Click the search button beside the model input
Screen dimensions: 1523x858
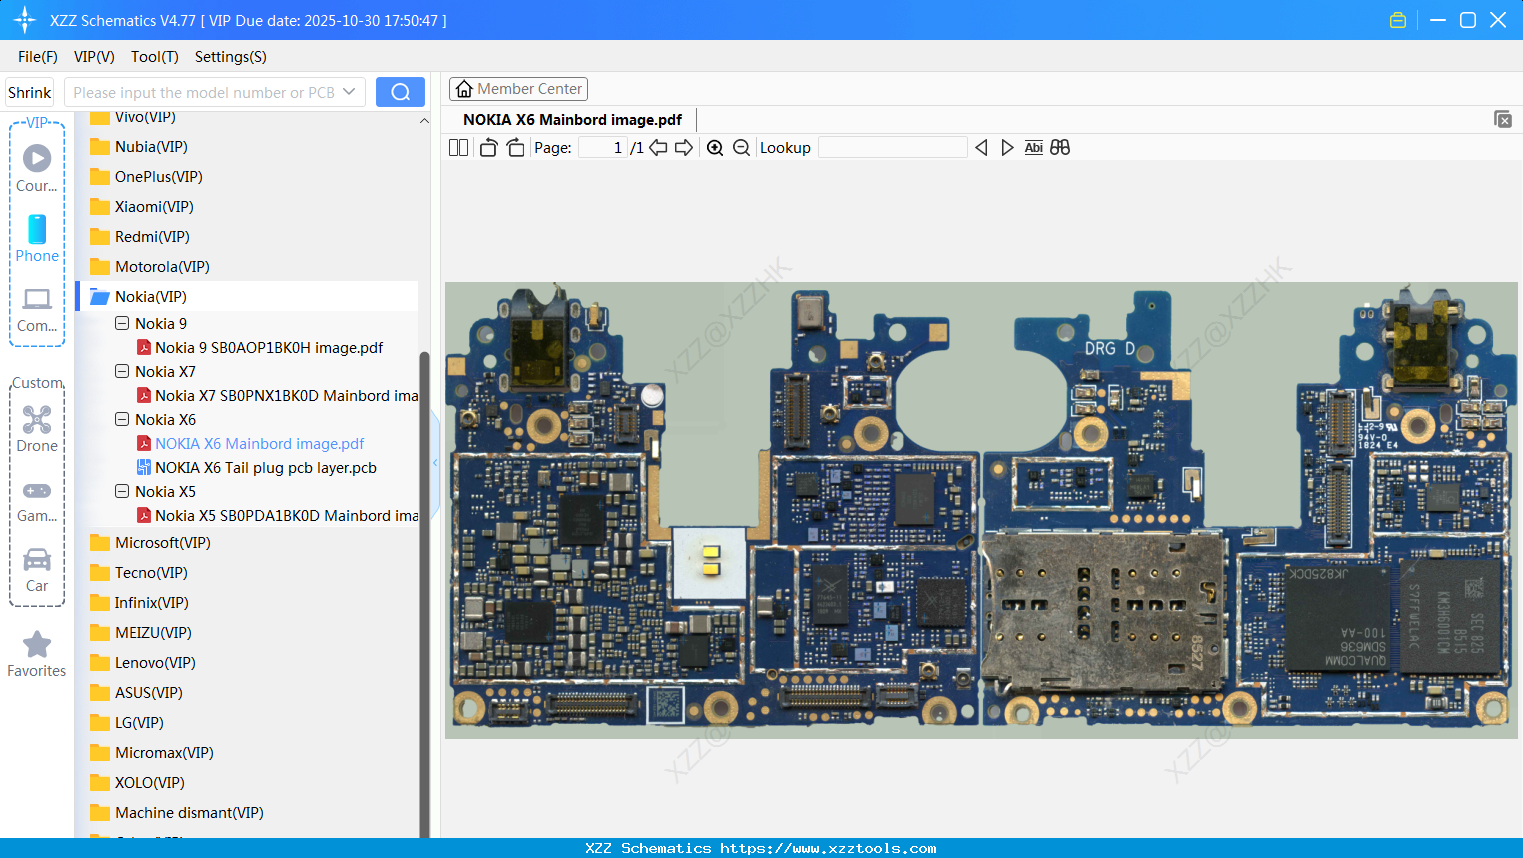click(400, 92)
